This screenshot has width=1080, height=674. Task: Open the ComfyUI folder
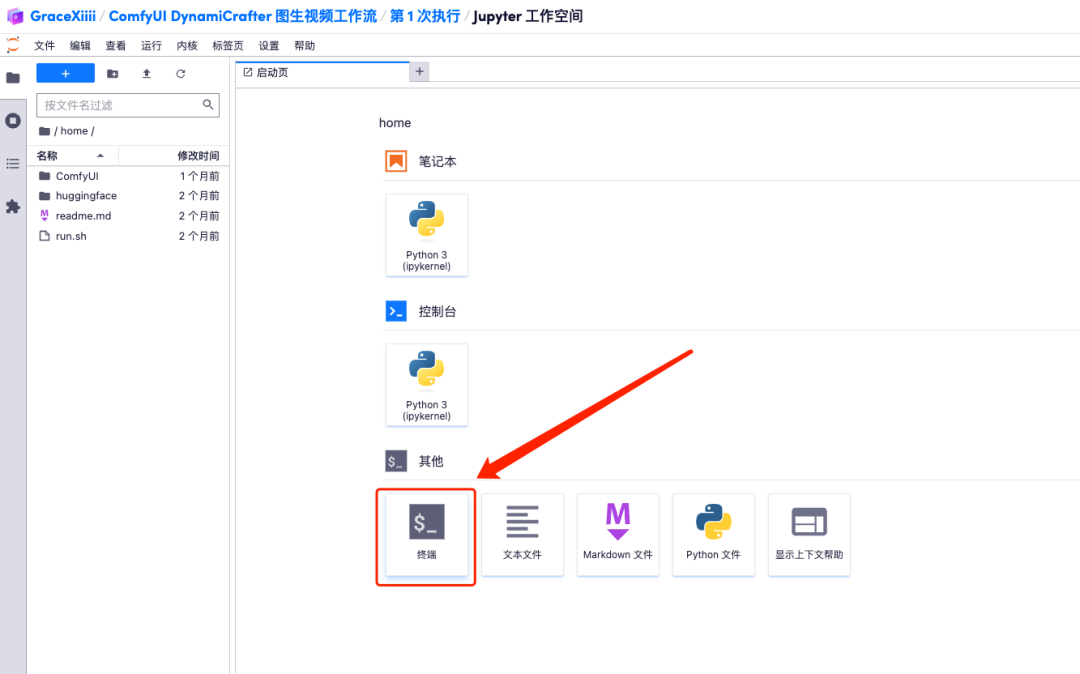pyautogui.click(x=77, y=176)
